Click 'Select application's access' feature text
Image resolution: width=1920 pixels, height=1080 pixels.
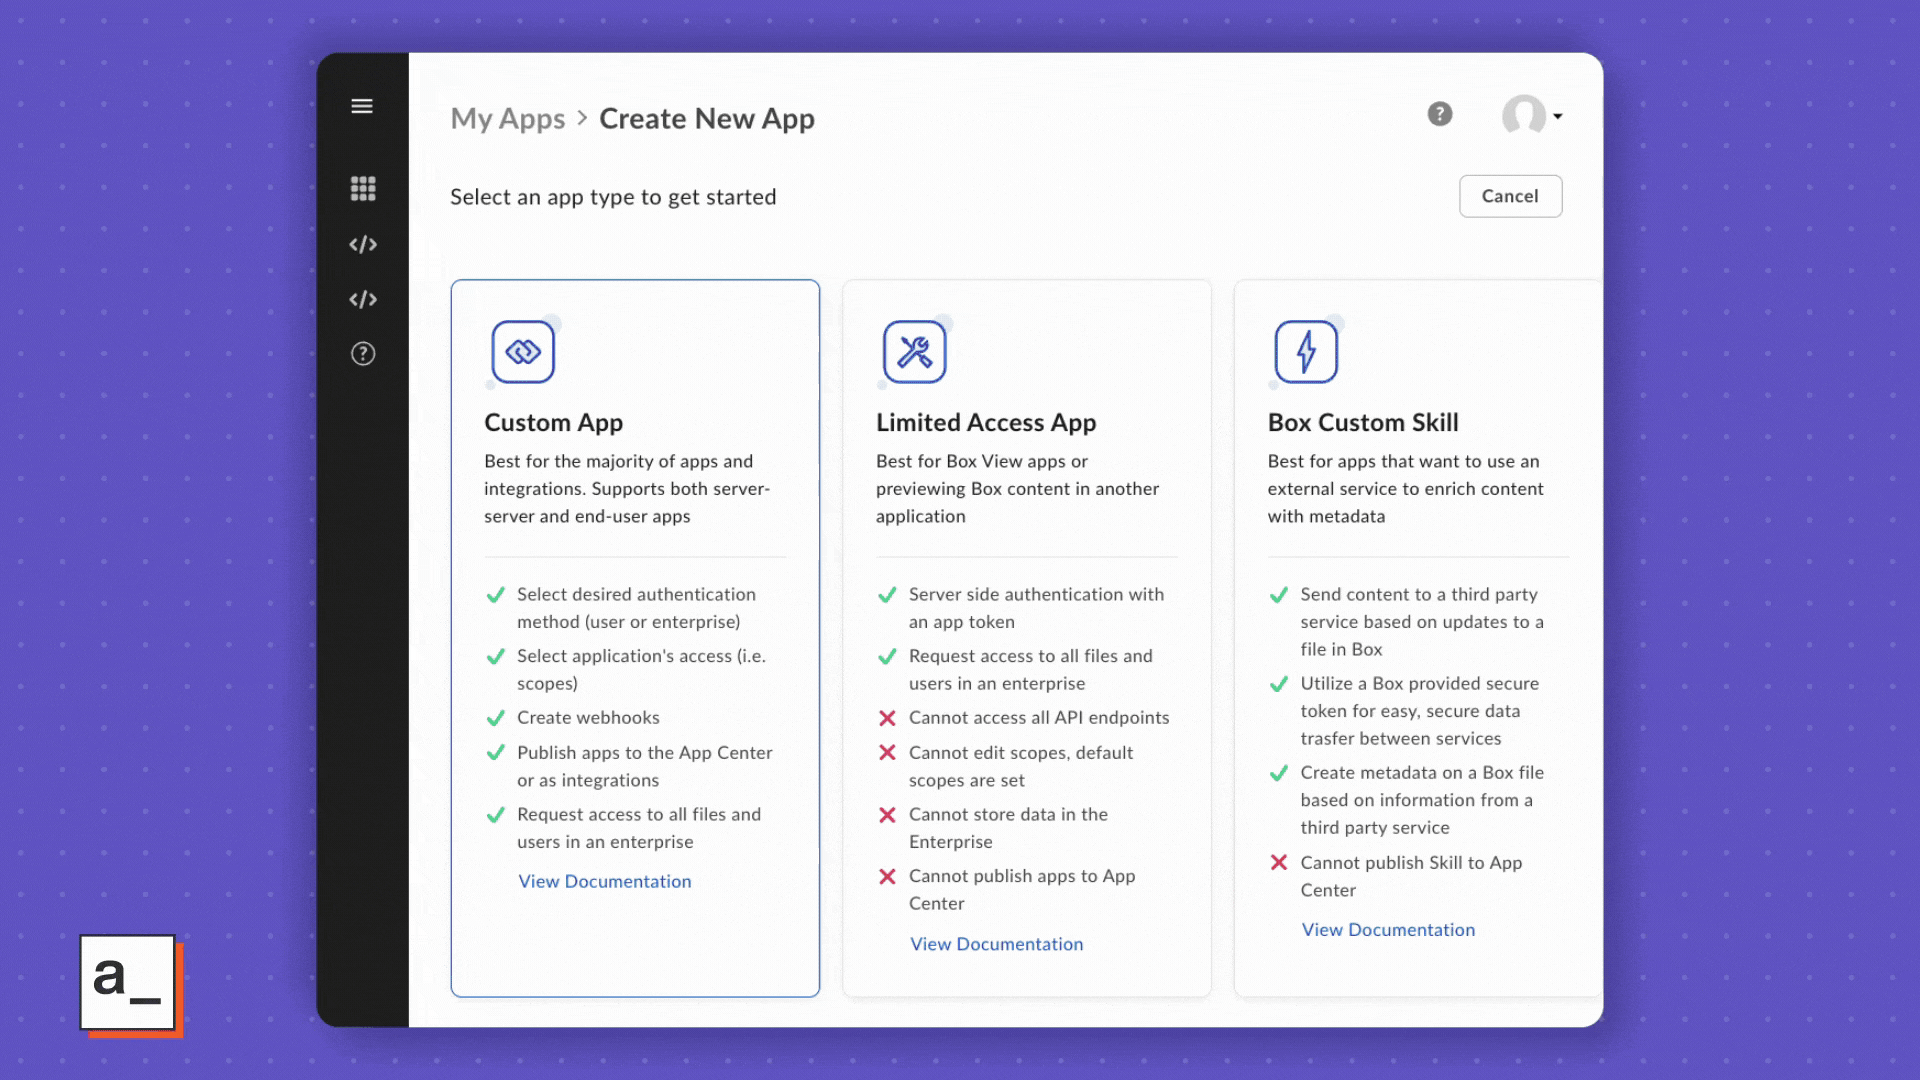pos(641,670)
